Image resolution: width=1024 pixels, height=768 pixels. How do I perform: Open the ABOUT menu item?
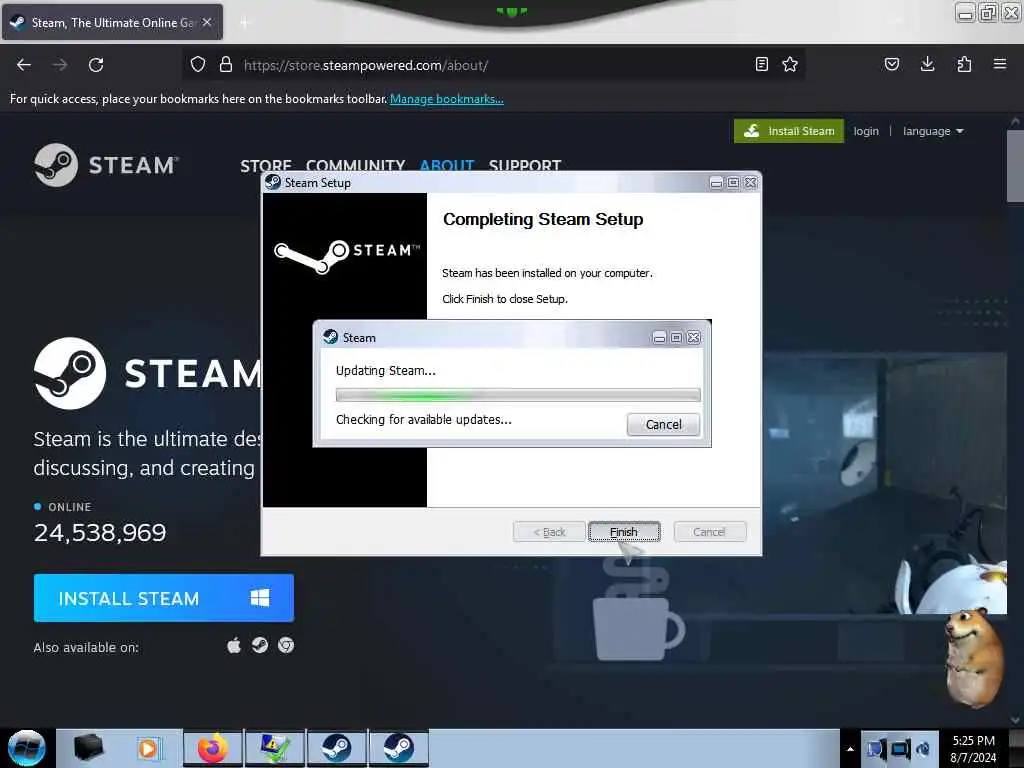click(447, 165)
